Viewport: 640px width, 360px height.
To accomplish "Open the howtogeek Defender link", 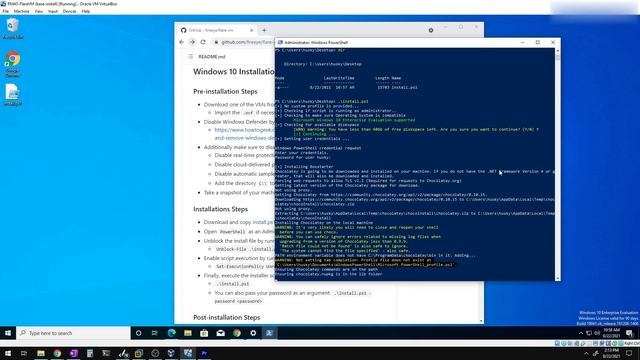I will [x=245, y=134].
